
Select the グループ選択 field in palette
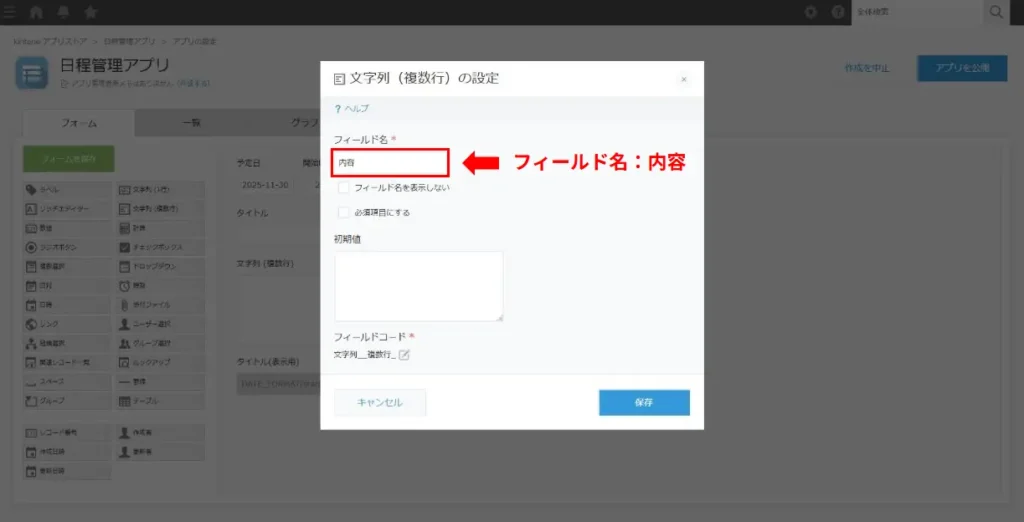tap(161, 343)
